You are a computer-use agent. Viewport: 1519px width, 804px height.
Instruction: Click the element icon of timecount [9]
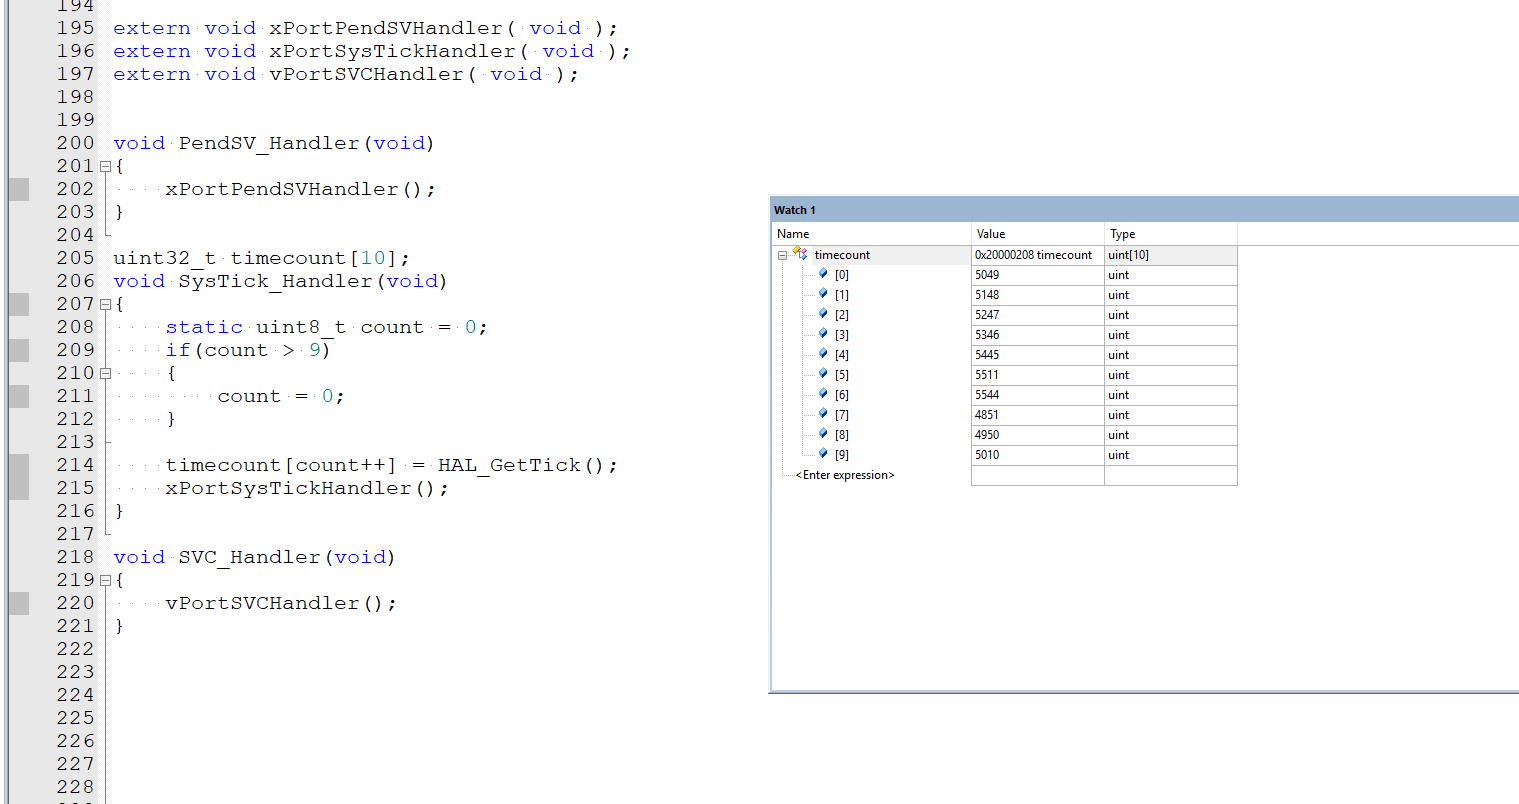coord(823,454)
